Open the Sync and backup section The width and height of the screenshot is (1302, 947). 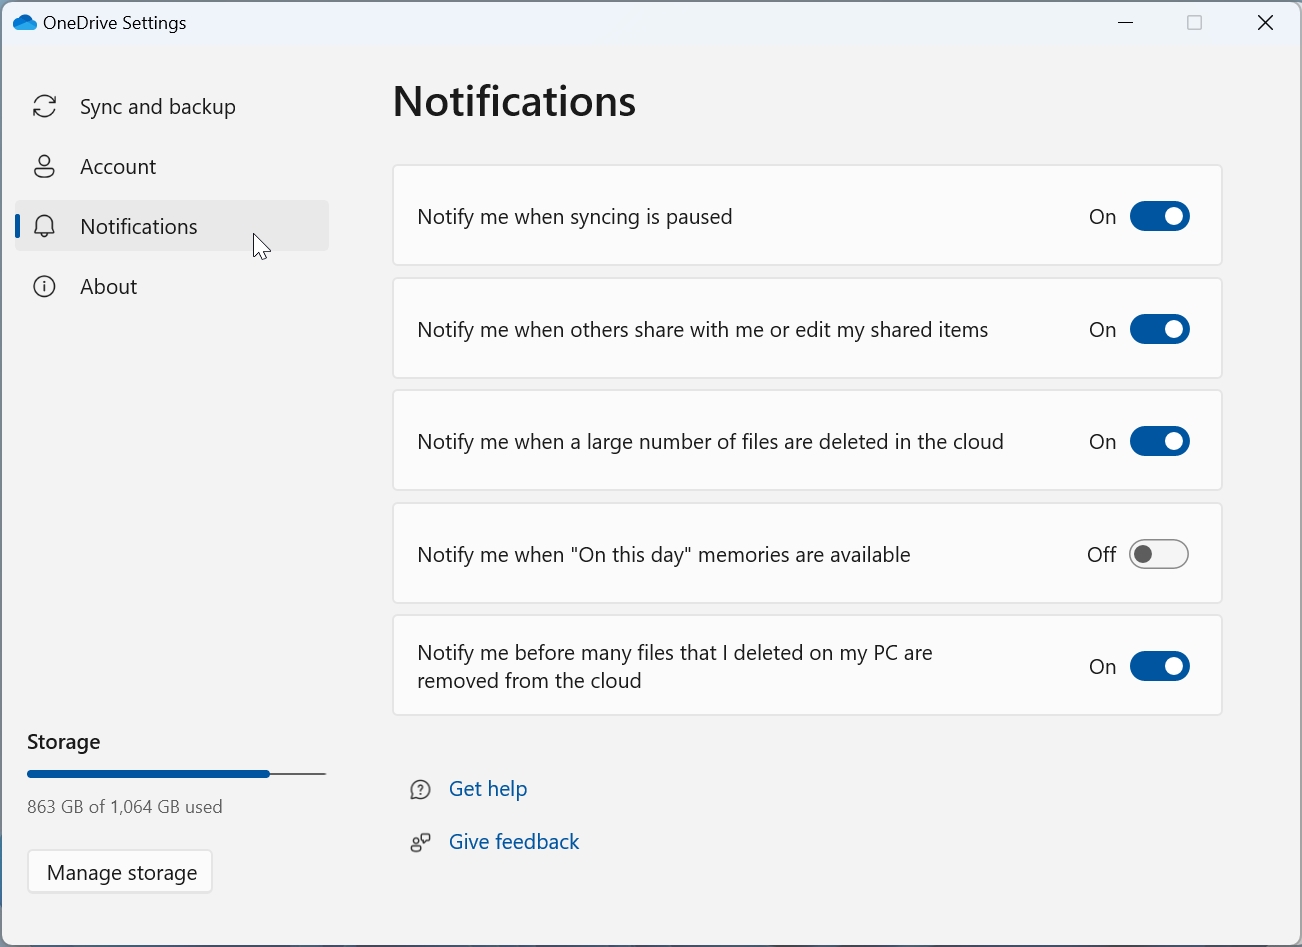[x=158, y=107]
